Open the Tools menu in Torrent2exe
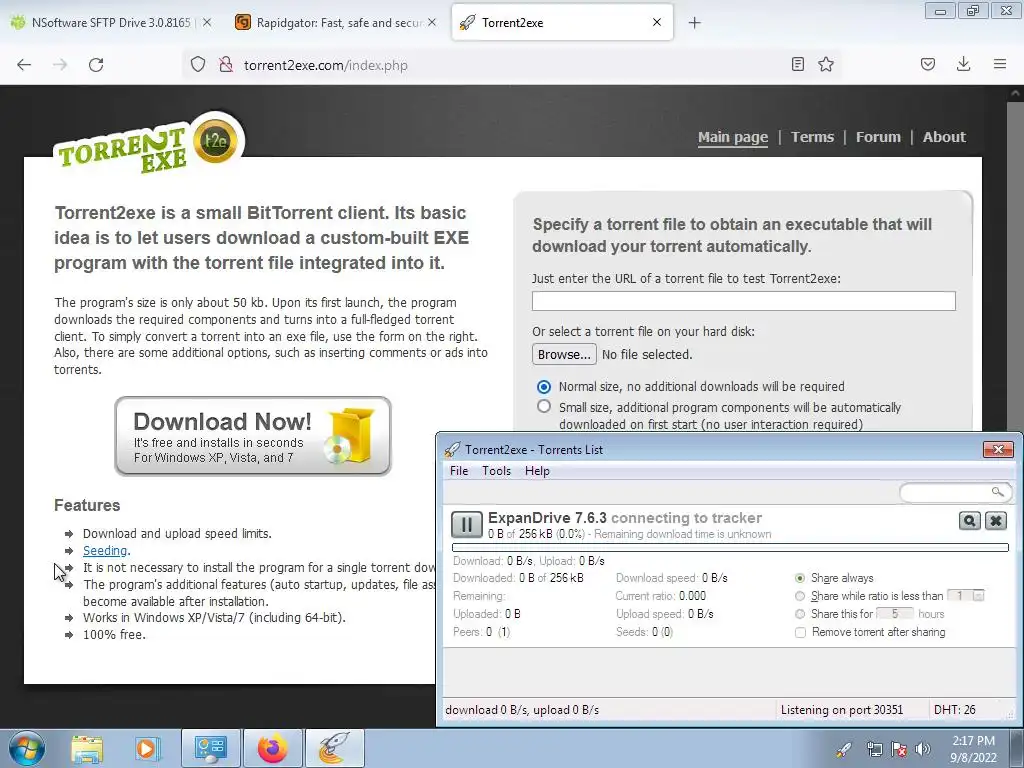The image size is (1024, 768). pyautogui.click(x=496, y=471)
